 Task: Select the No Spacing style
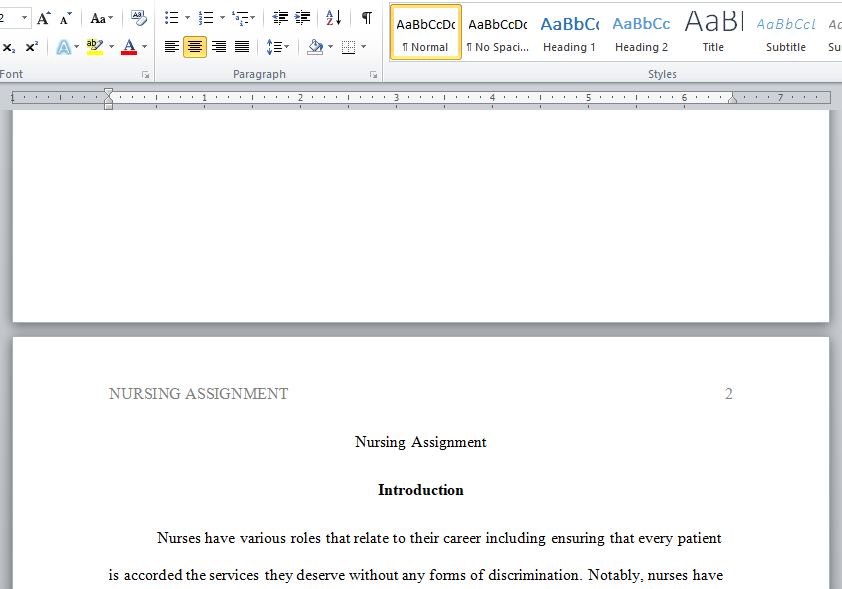point(498,32)
